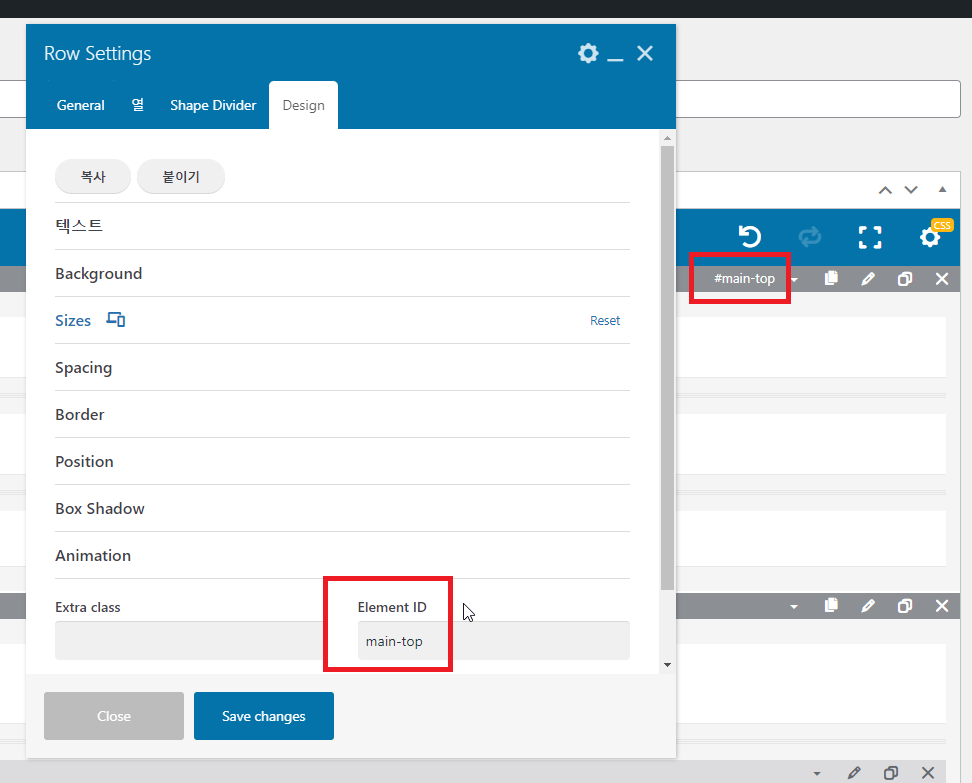Move panel down with chevron arrow
Viewport: 972px width, 783px height.
(911, 190)
